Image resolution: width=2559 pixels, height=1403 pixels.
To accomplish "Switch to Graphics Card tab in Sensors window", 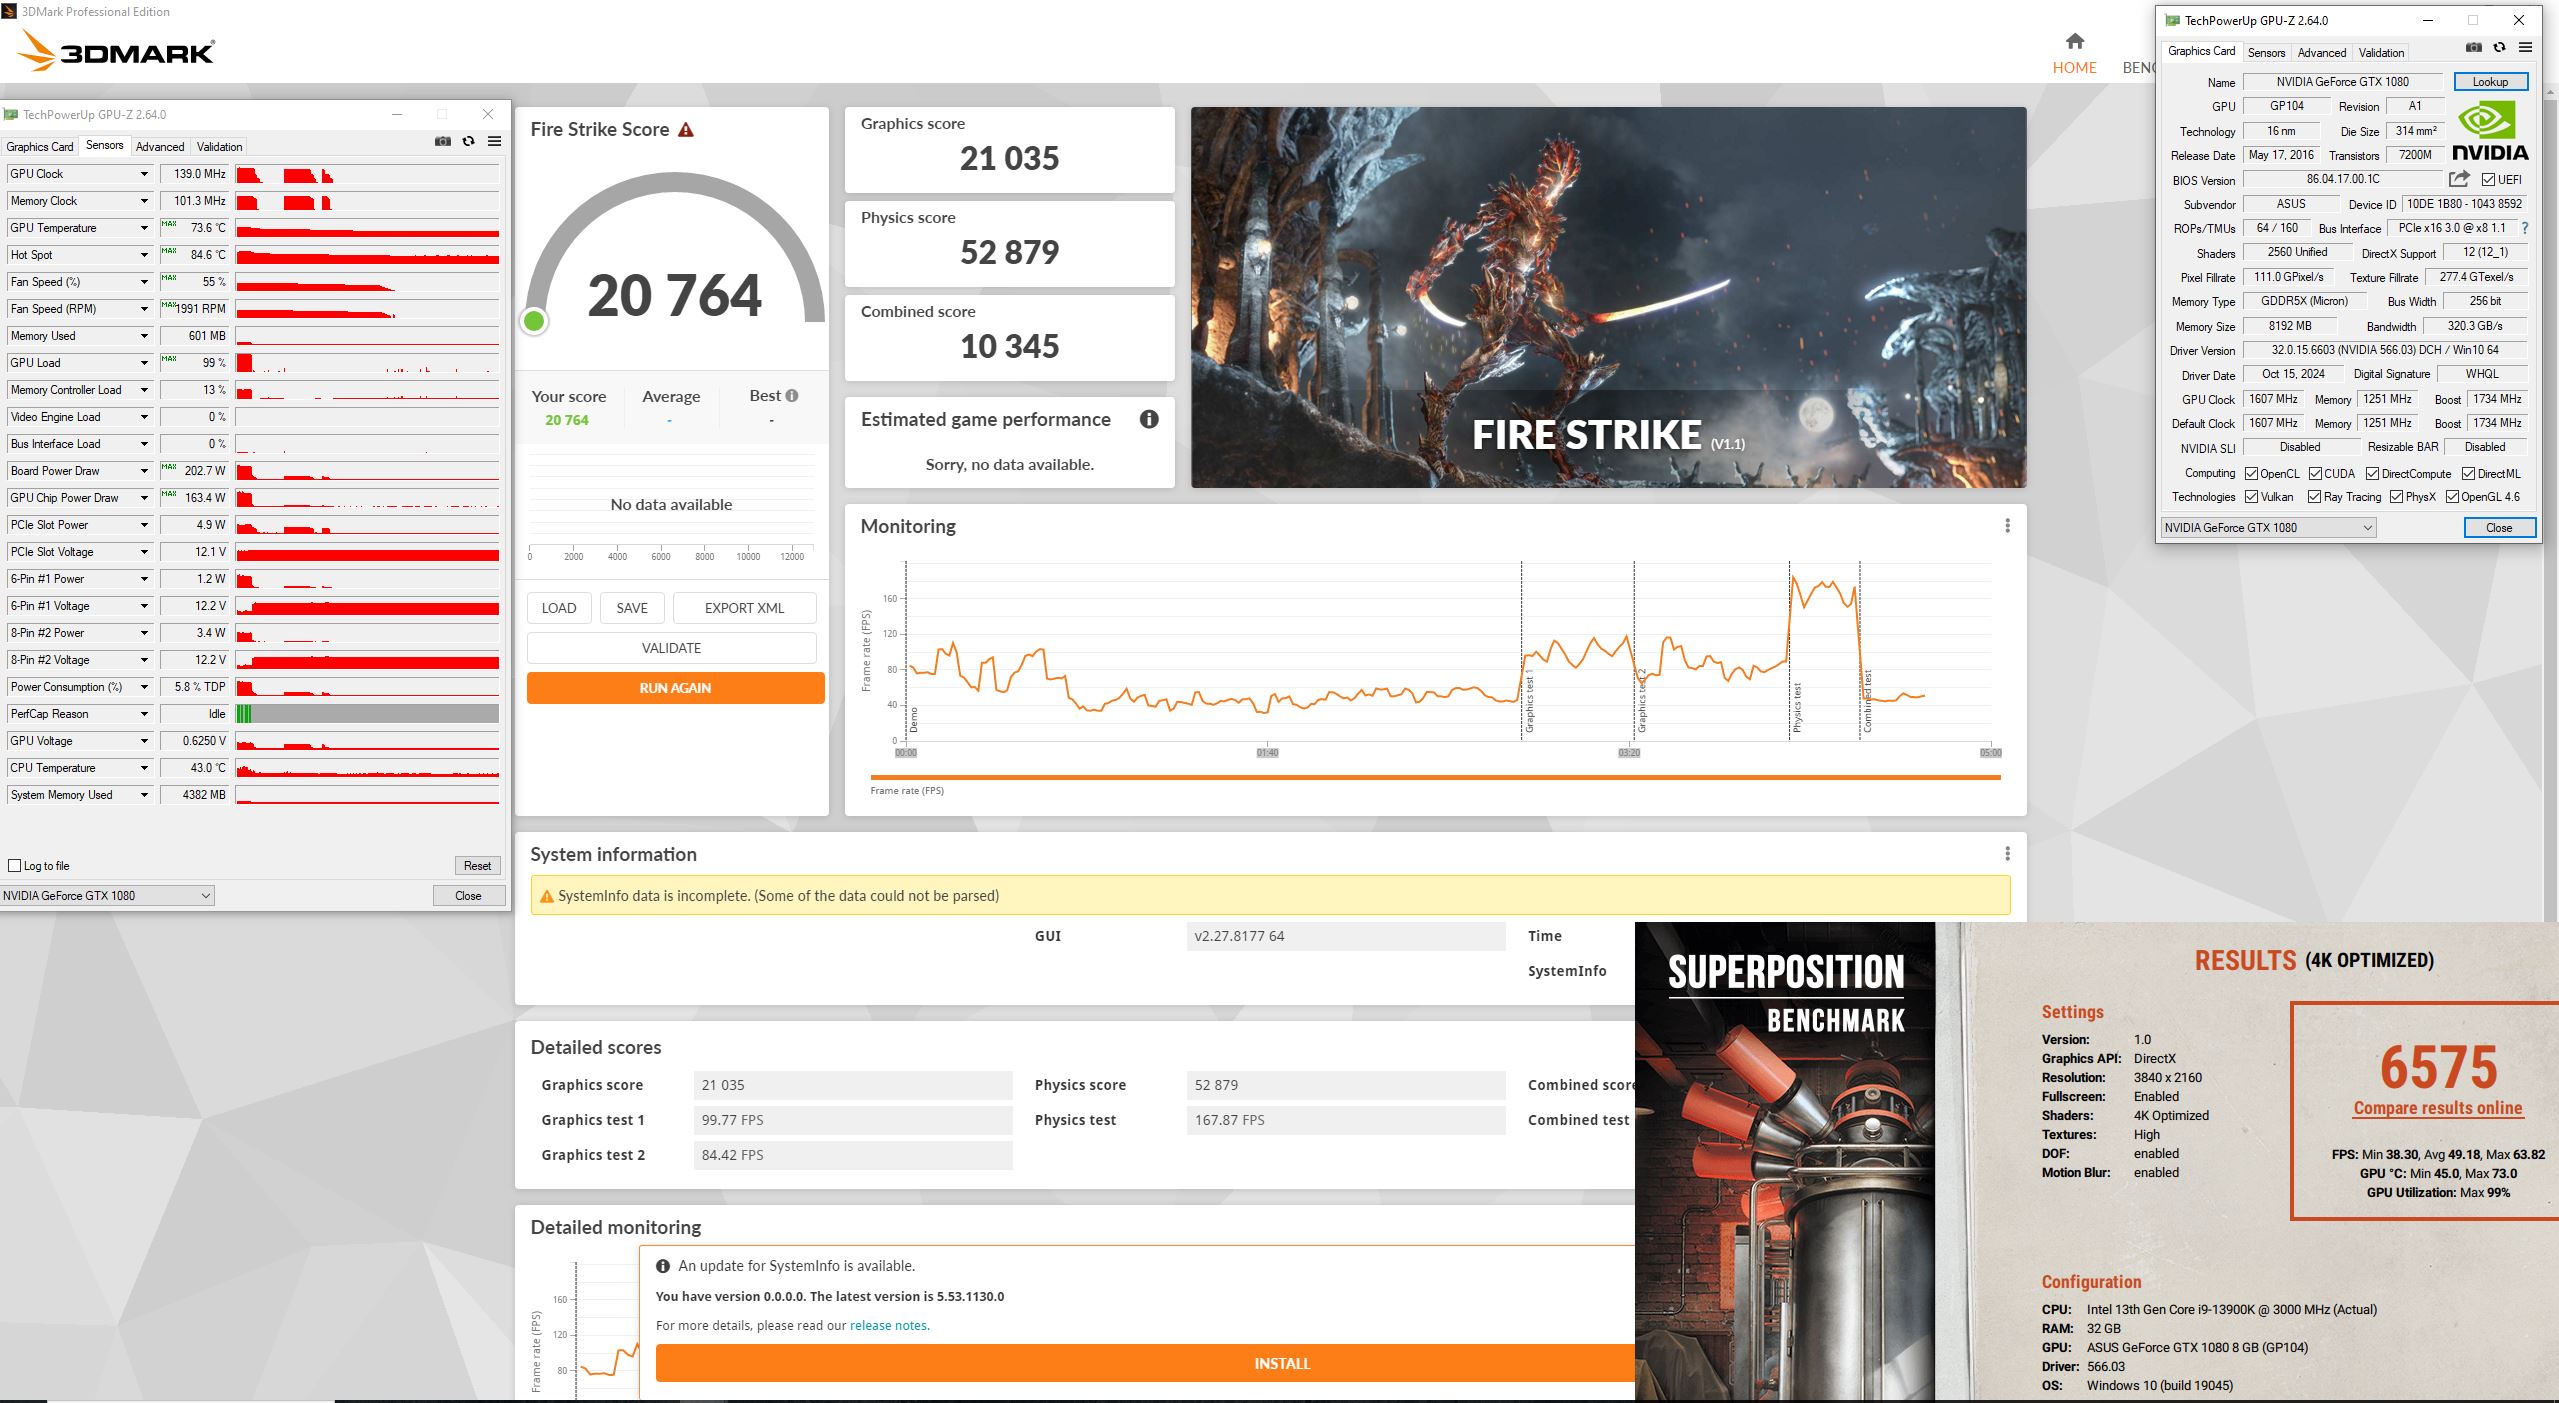I will (40, 147).
